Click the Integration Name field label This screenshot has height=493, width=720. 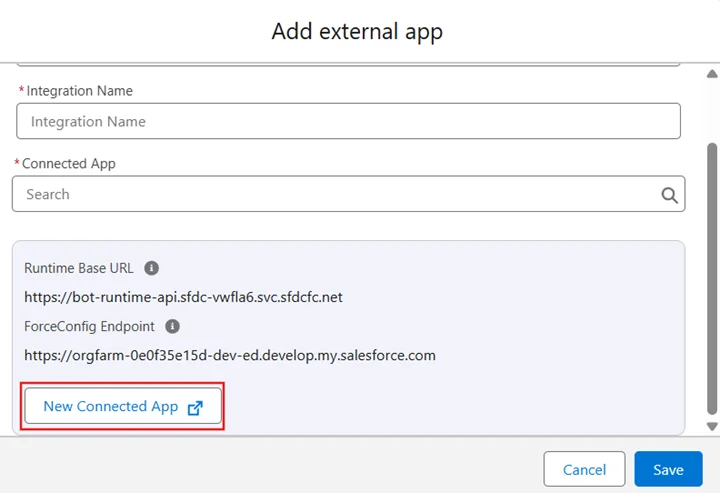pos(79,91)
